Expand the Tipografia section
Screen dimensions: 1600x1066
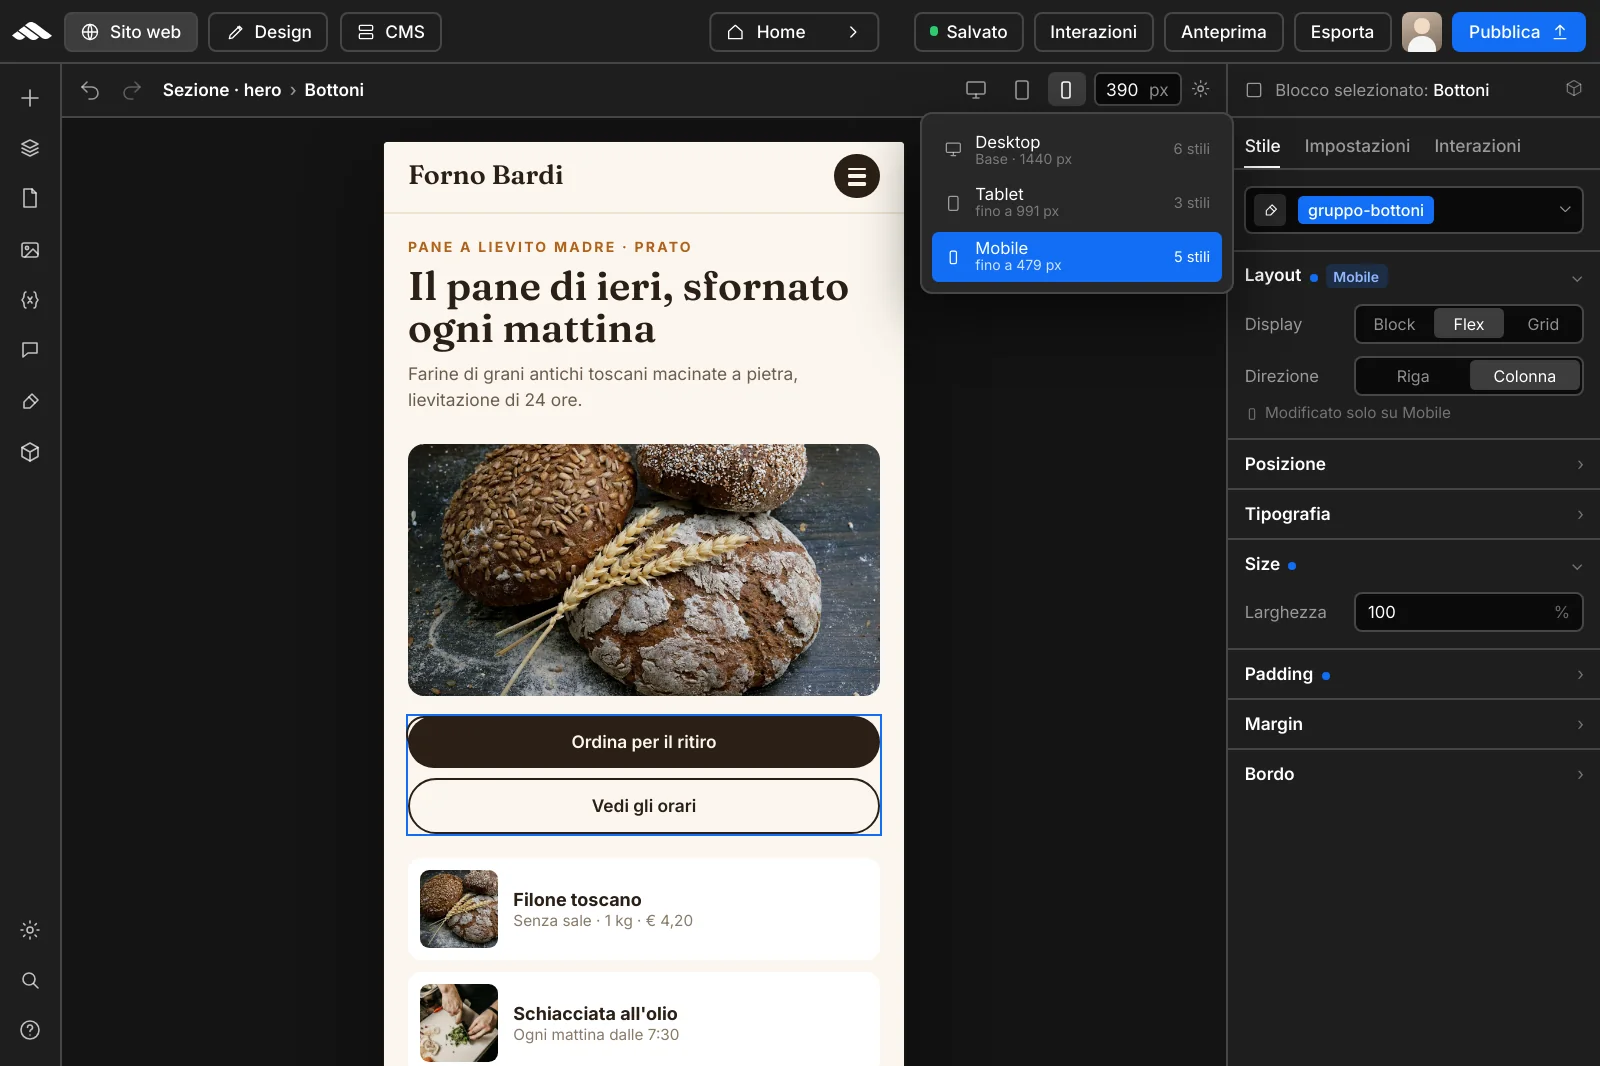(x=1414, y=514)
